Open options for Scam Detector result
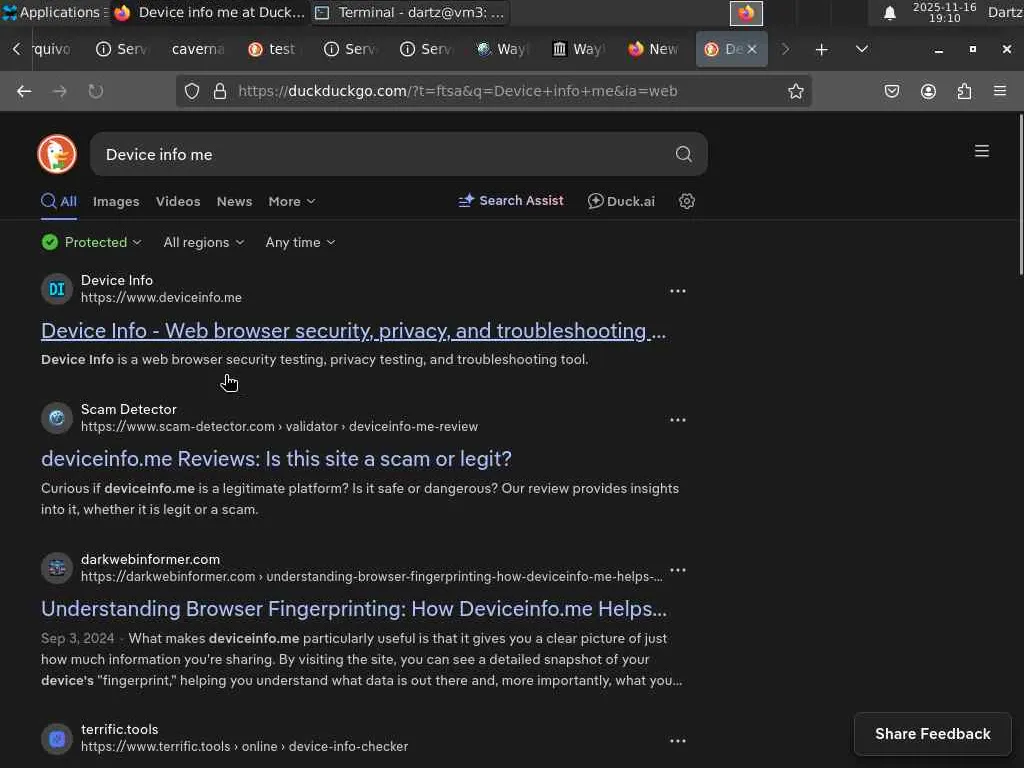The image size is (1024, 768). pyautogui.click(x=677, y=419)
